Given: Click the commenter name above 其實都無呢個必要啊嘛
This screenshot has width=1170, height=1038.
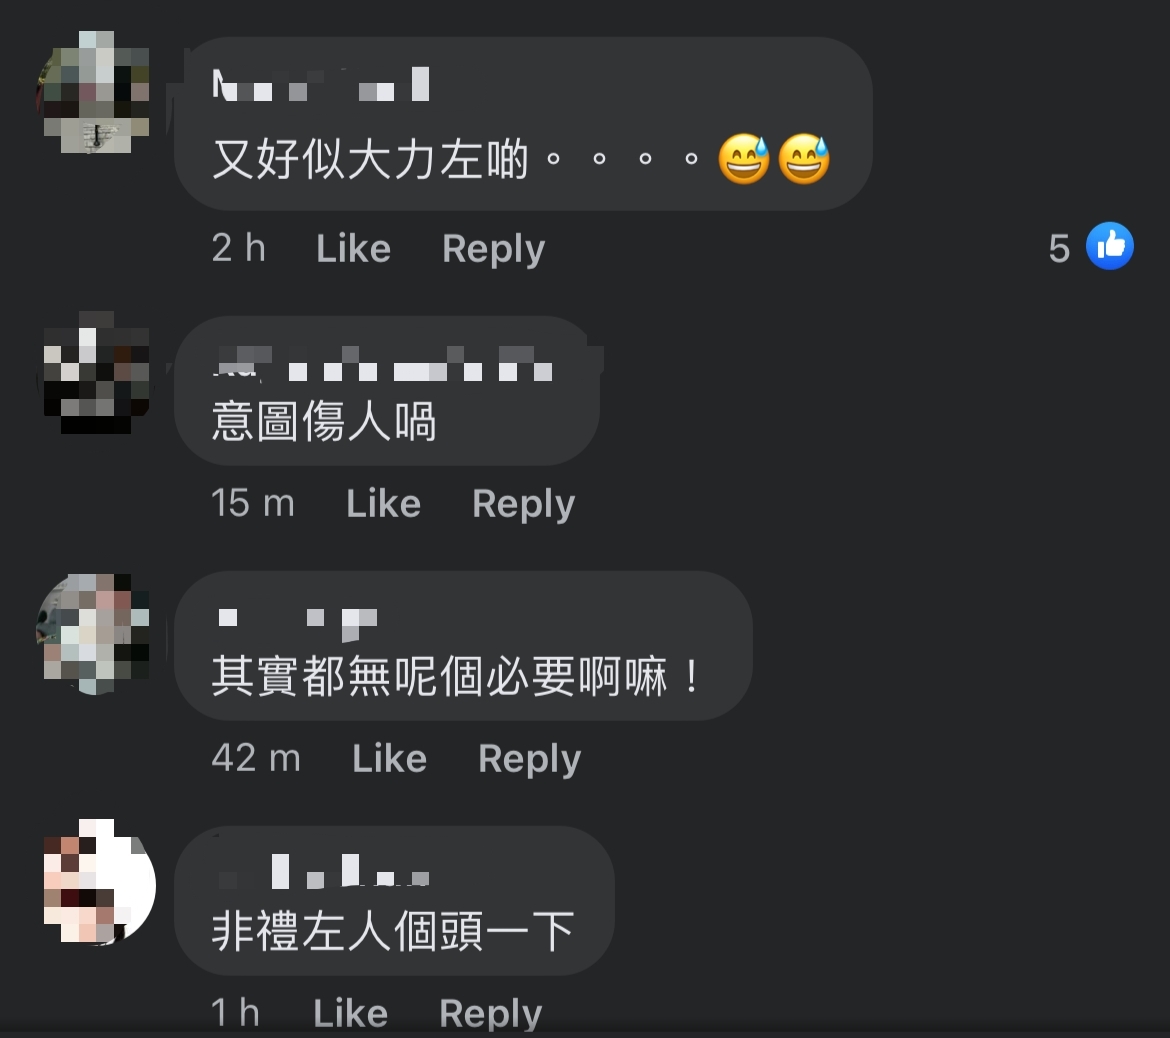Looking at the screenshot, I should pos(297,623).
